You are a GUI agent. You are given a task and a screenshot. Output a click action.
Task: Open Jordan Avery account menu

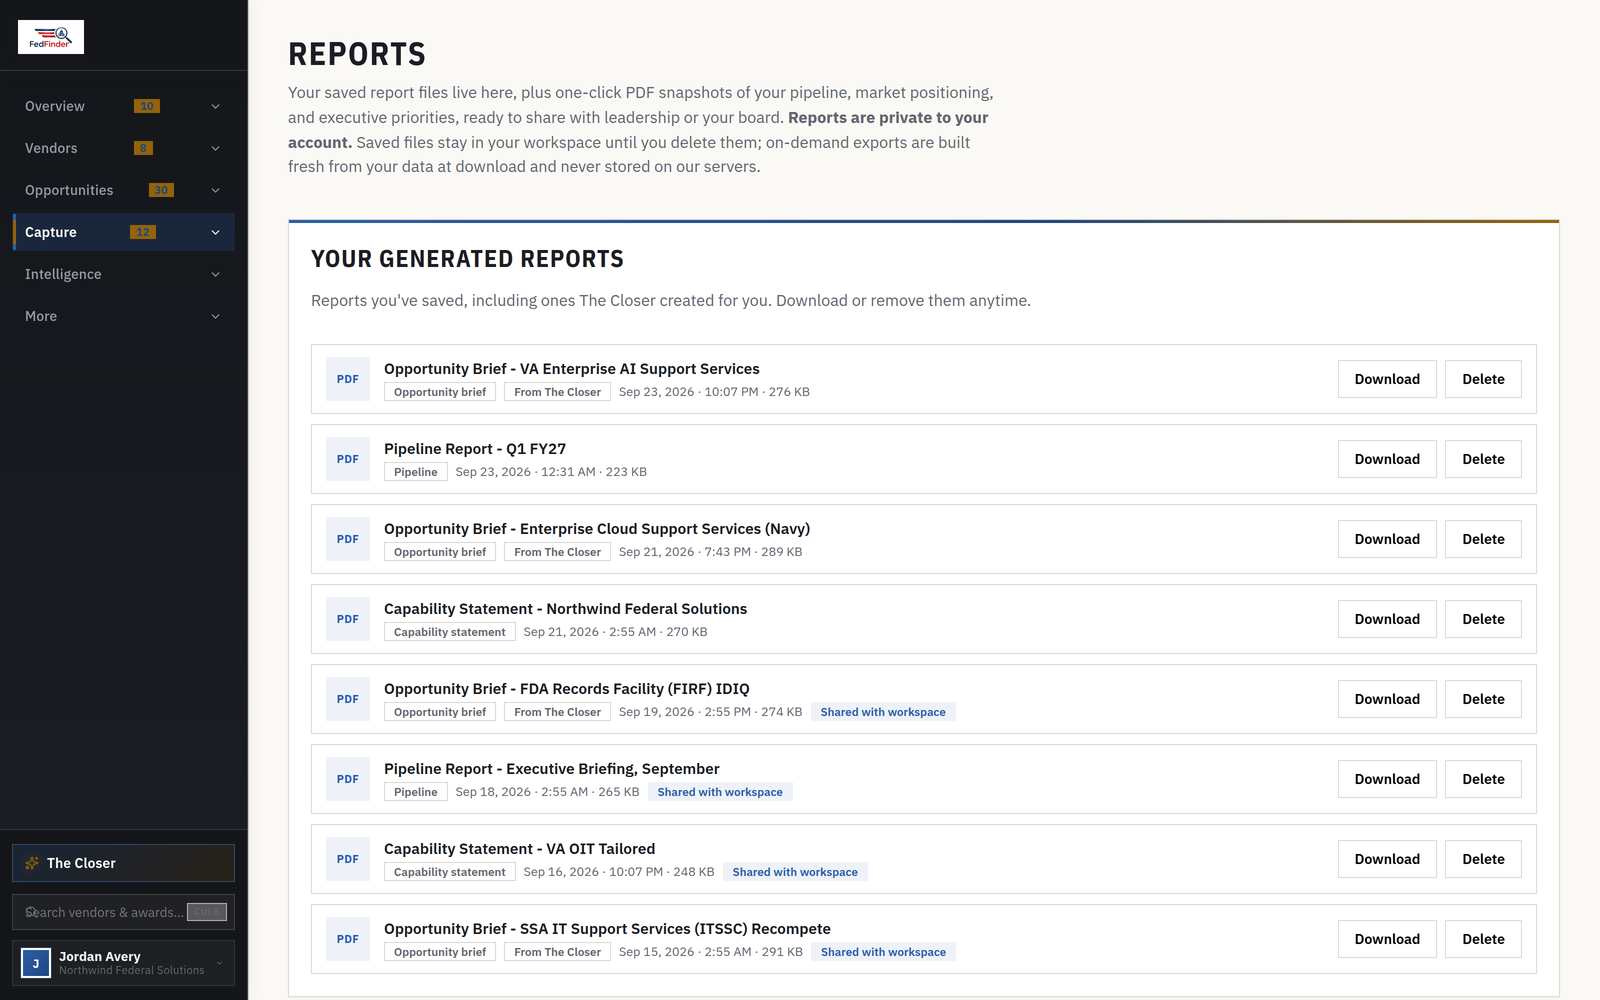[123, 963]
